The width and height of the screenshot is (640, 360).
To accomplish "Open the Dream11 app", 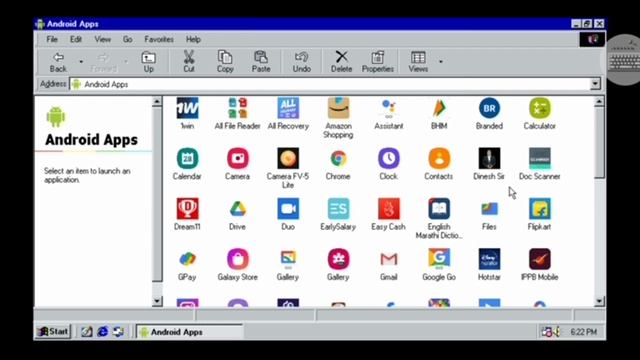I will 187,209.
